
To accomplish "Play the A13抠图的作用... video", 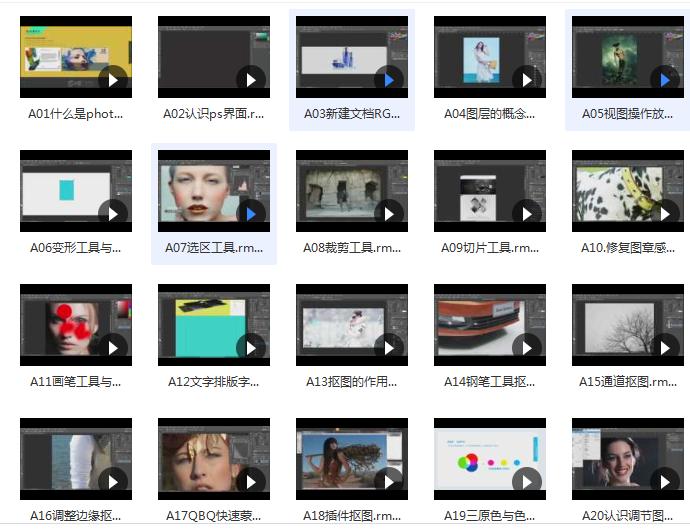I will (389, 348).
